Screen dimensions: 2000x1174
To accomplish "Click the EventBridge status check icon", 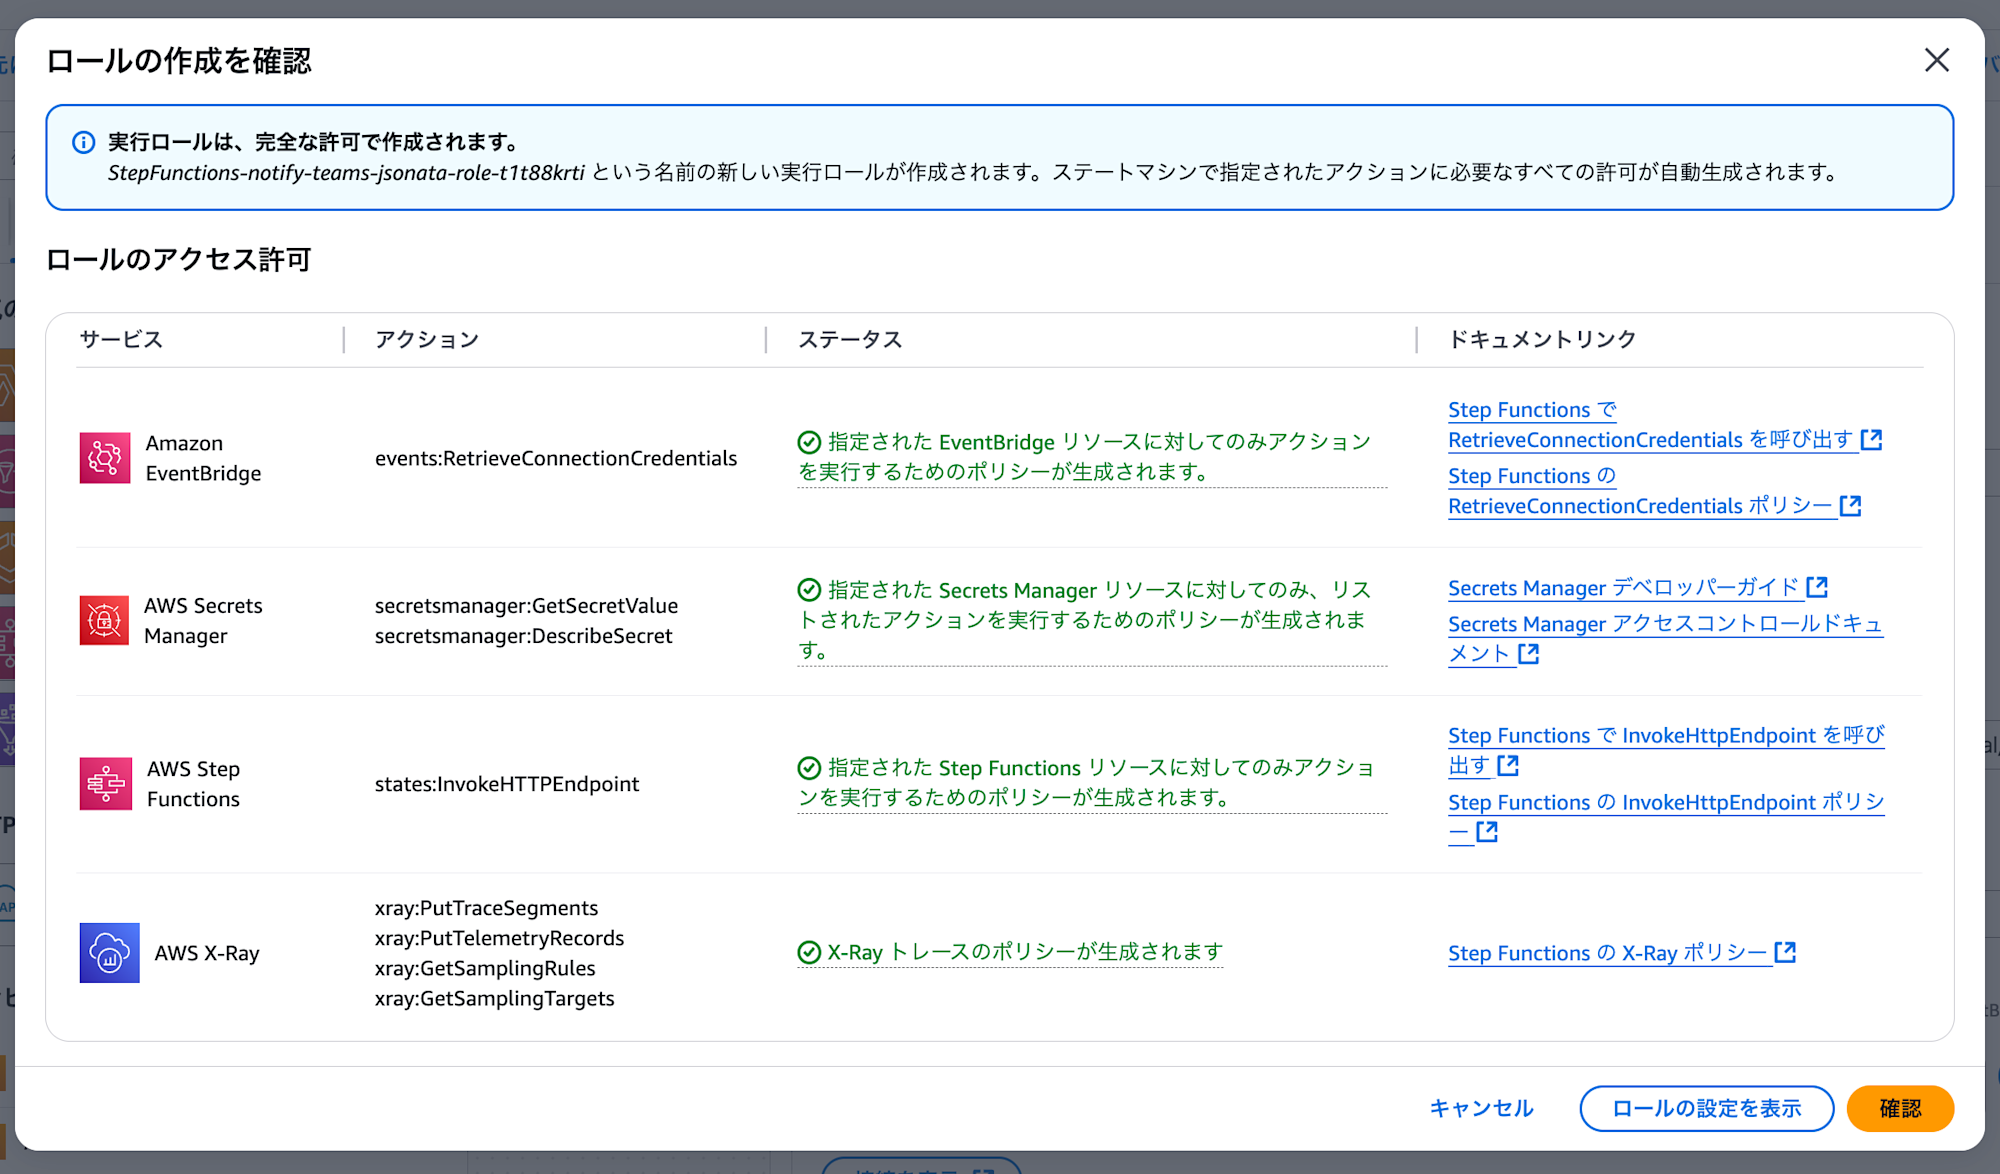I will pyautogui.click(x=809, y=442).
